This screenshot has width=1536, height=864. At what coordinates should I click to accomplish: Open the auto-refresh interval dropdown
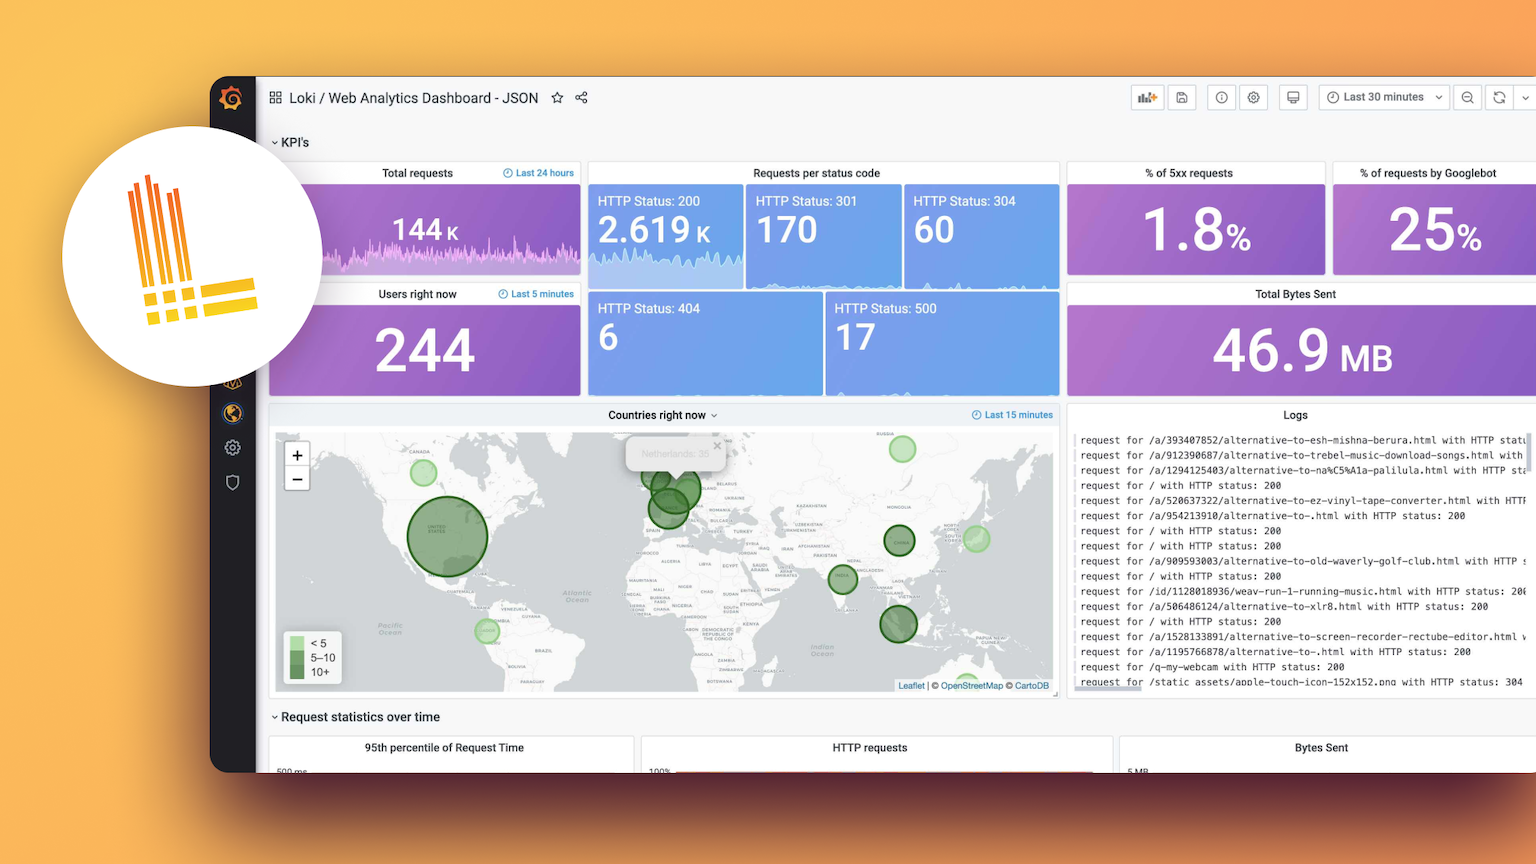(x=1526, y=97)
